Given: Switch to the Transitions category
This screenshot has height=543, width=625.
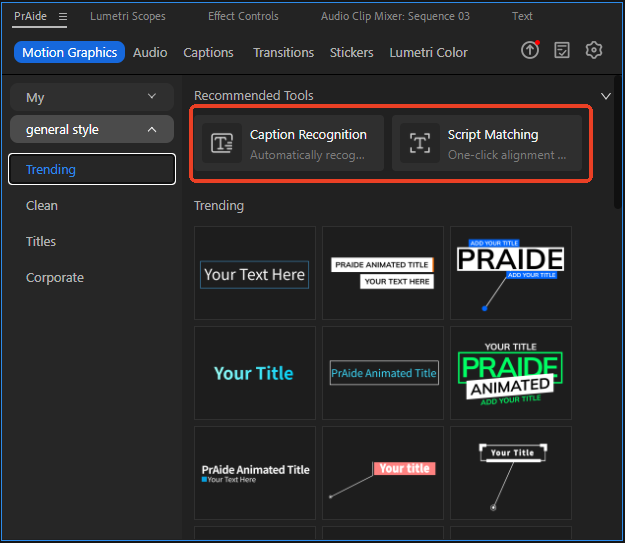Looking at the screenshot, I should (x=283, y=52).
